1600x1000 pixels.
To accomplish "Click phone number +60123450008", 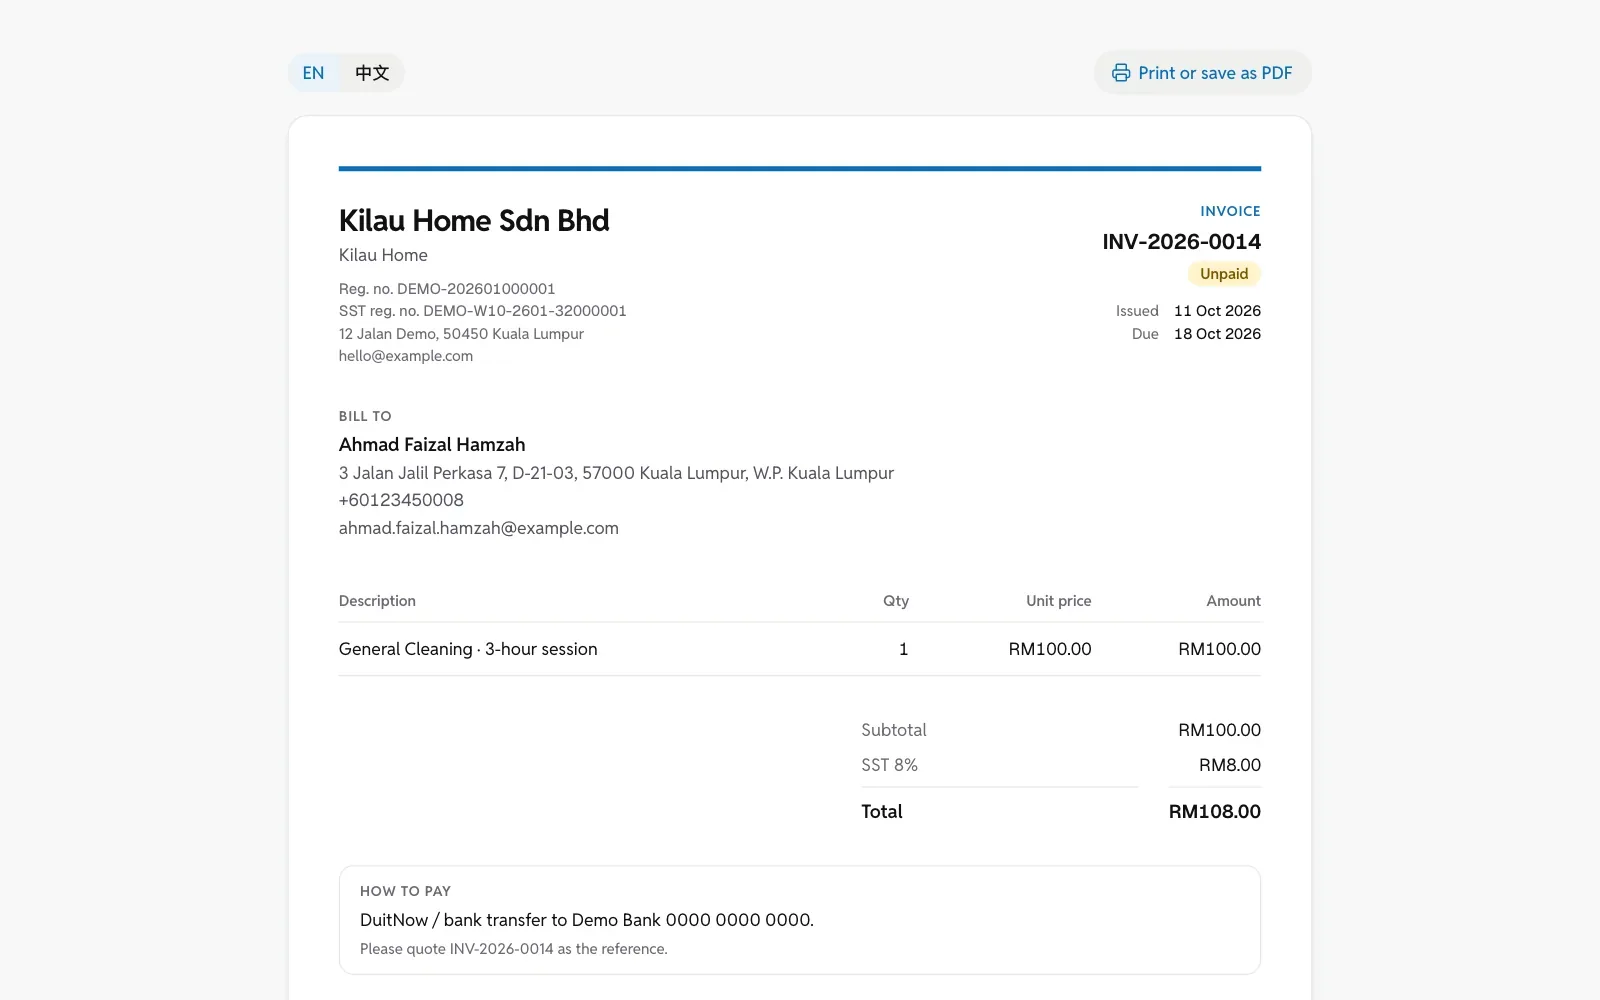I will [x=401, y=500].
